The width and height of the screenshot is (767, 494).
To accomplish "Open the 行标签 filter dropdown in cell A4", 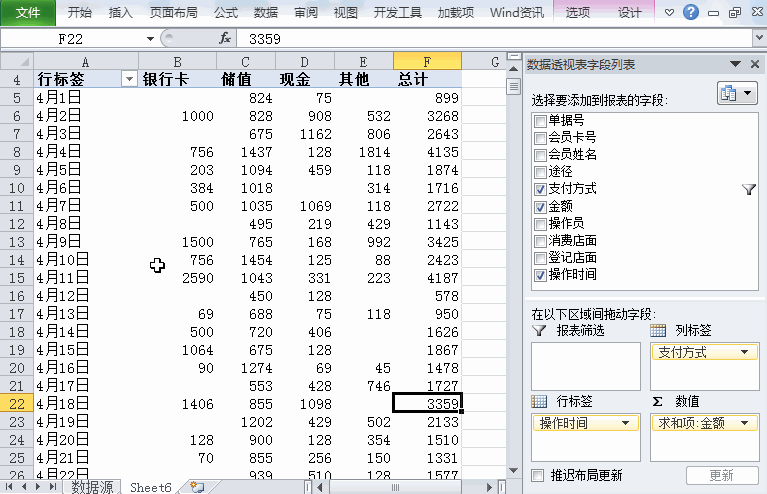I will coord(129,79).
